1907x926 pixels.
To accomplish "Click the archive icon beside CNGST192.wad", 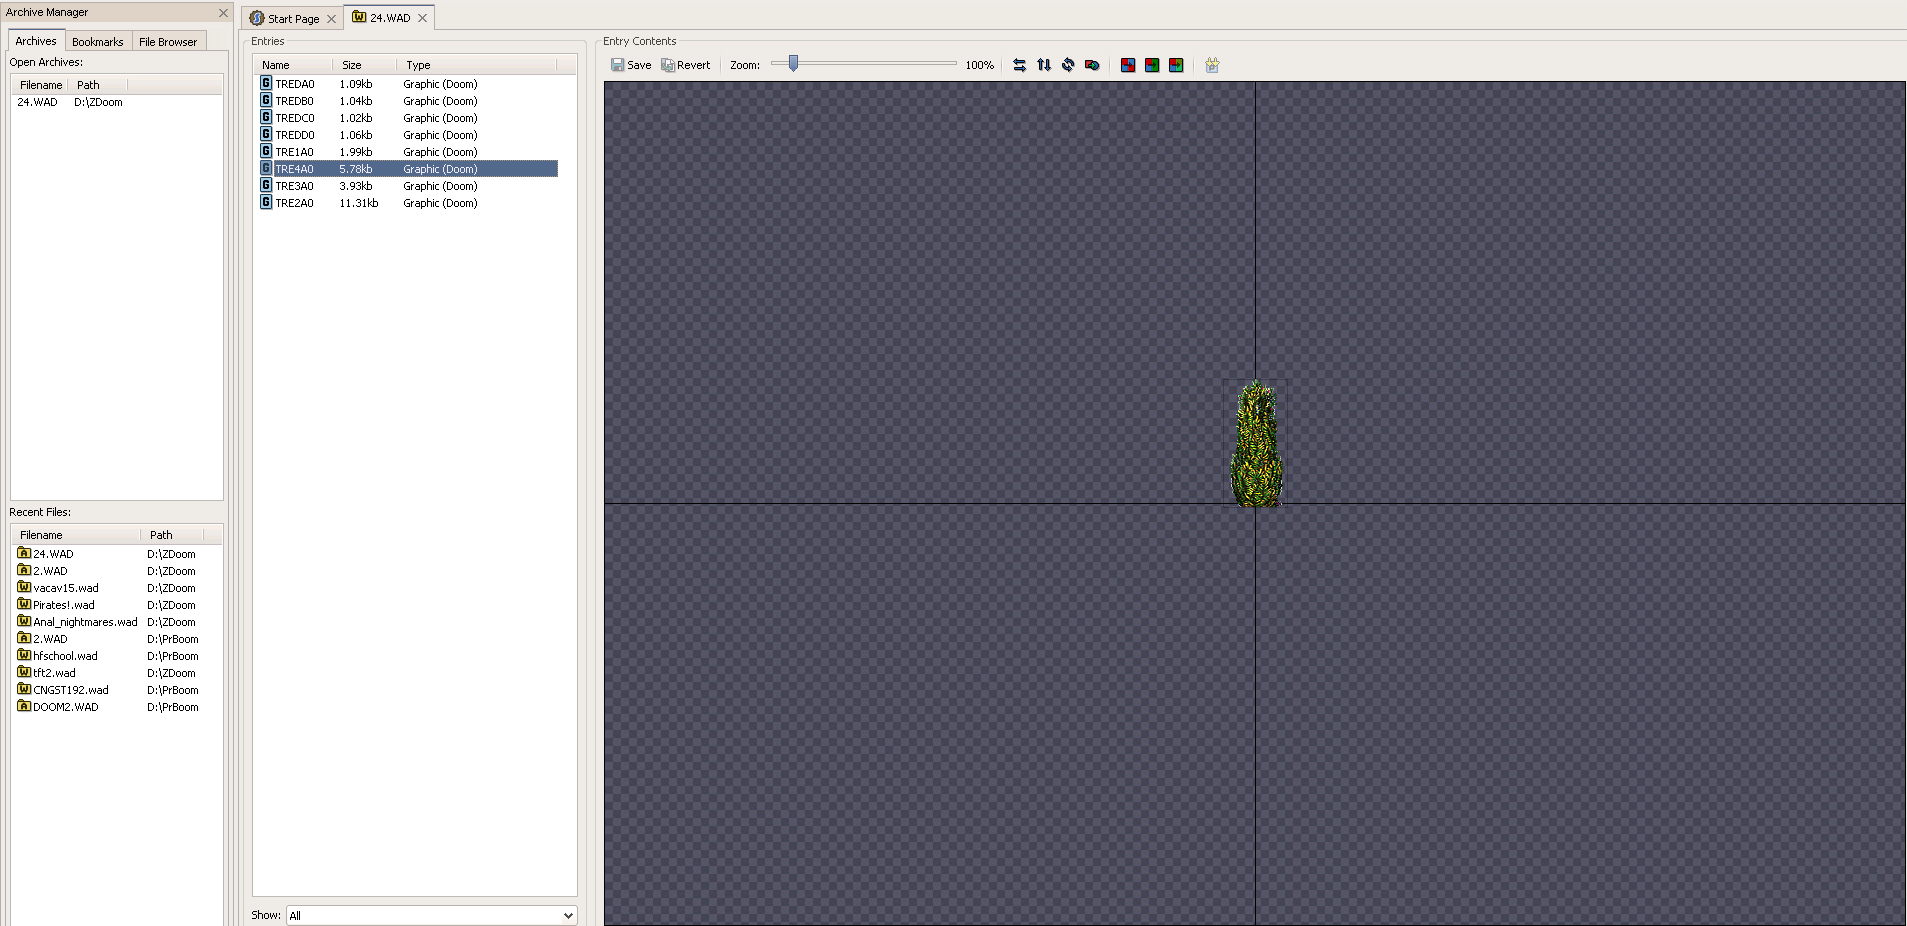I will (x=24, y=689).
